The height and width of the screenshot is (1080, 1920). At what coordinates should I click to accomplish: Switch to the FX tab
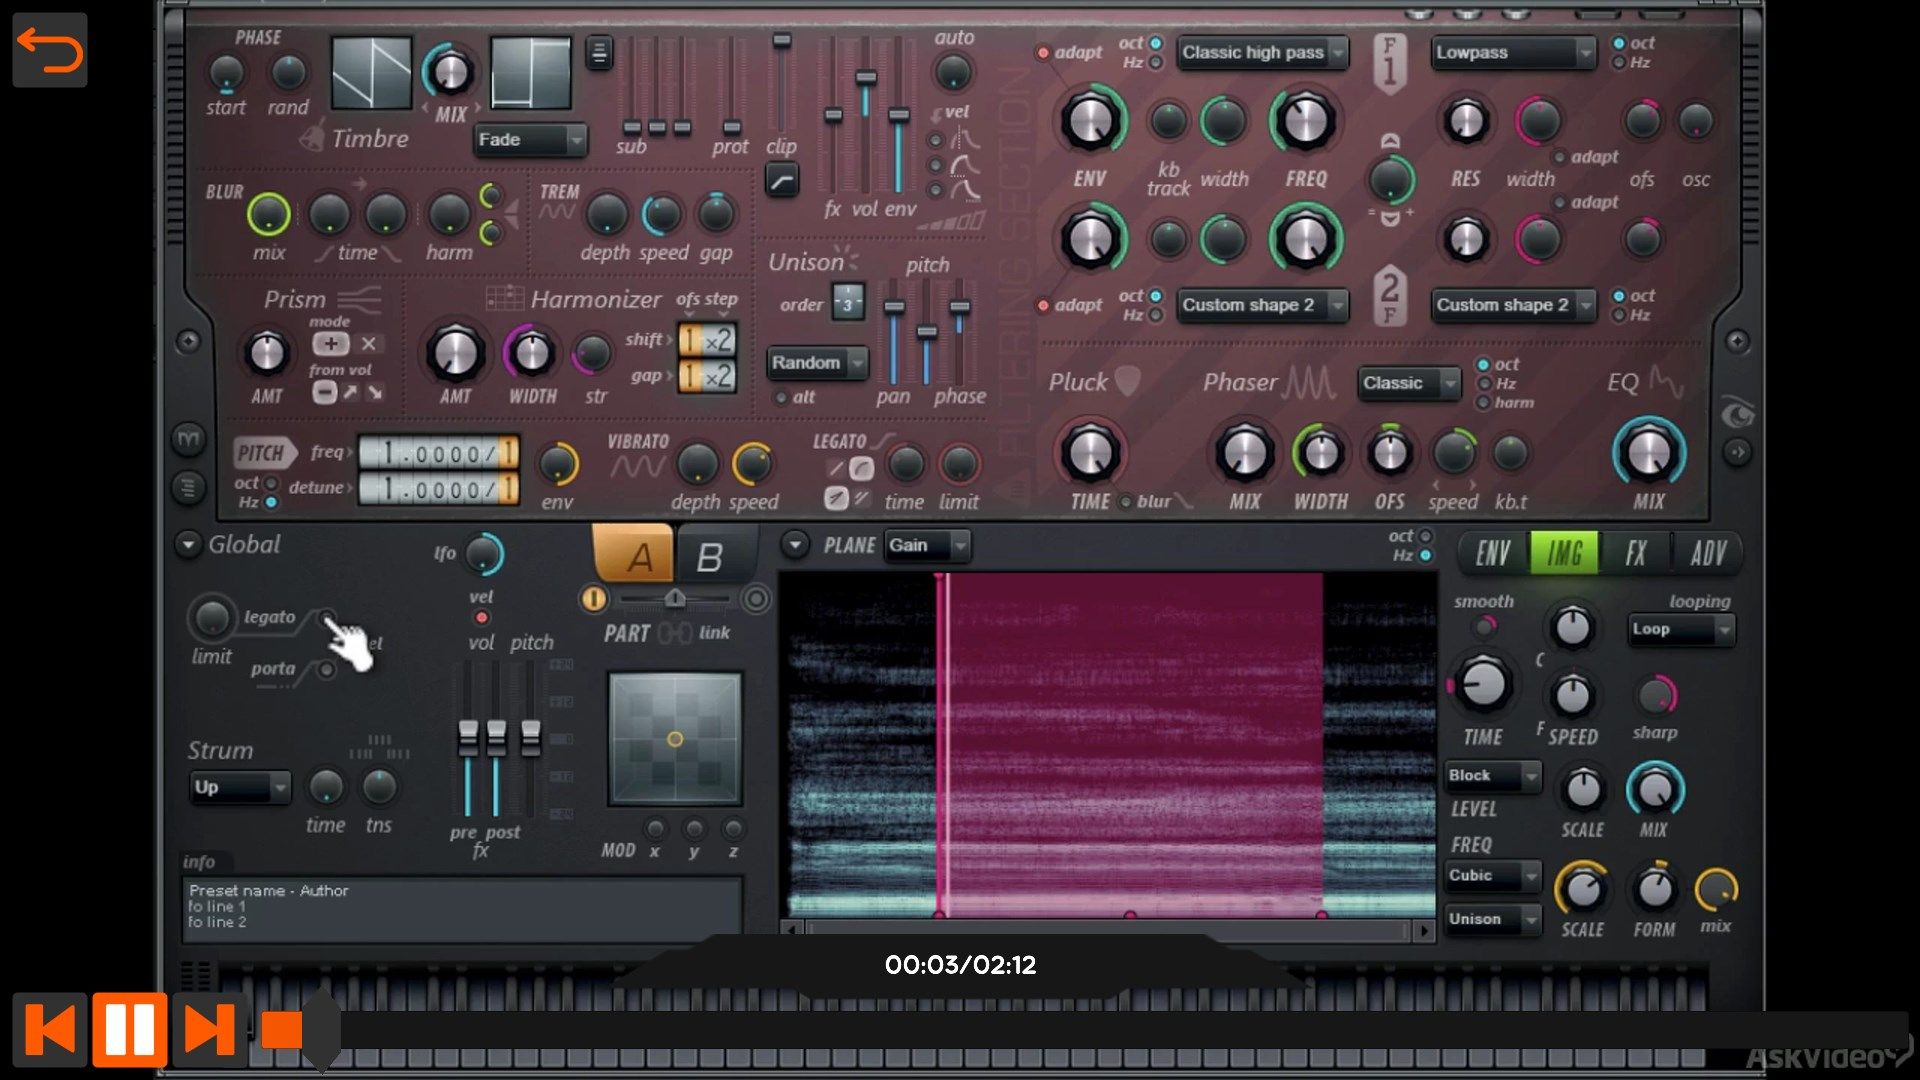pos(1636,553)
